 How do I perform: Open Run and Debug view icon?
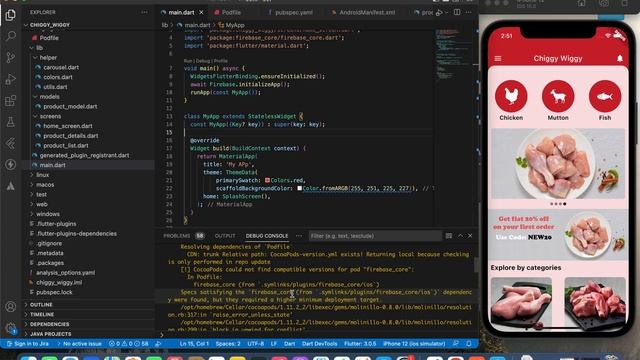11,79
